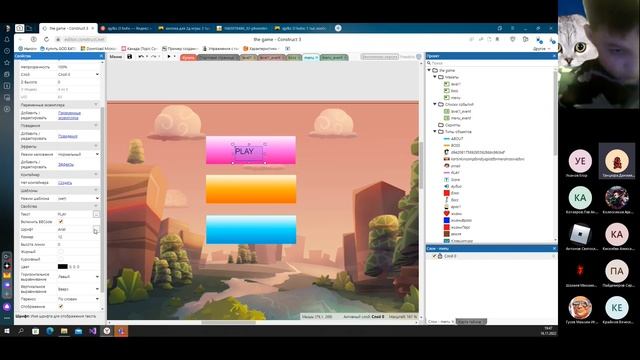Open the level1_event sheet in project tree
Viewport: 640px width, 360px height.
461,111
